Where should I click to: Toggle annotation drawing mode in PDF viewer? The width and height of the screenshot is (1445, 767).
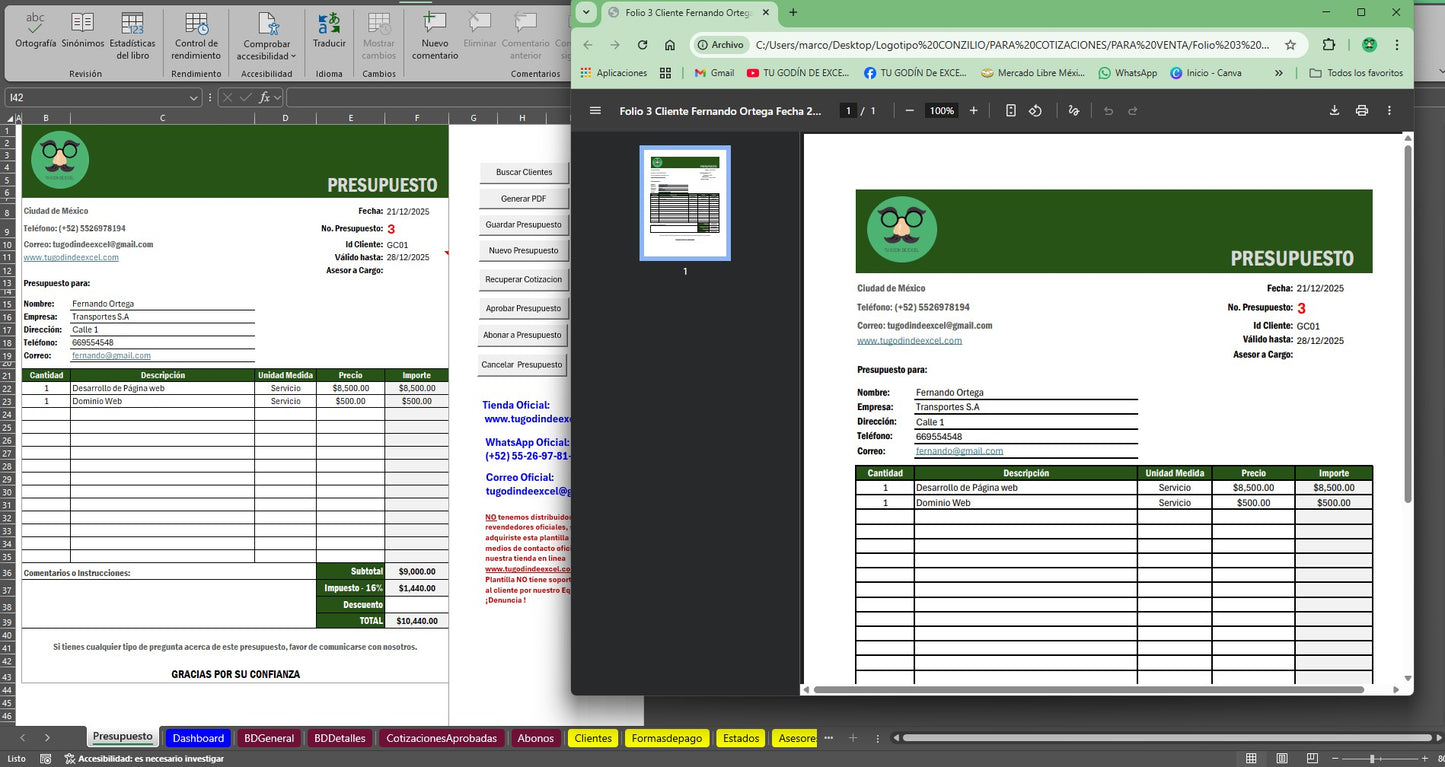click(x=1073, y=111)
